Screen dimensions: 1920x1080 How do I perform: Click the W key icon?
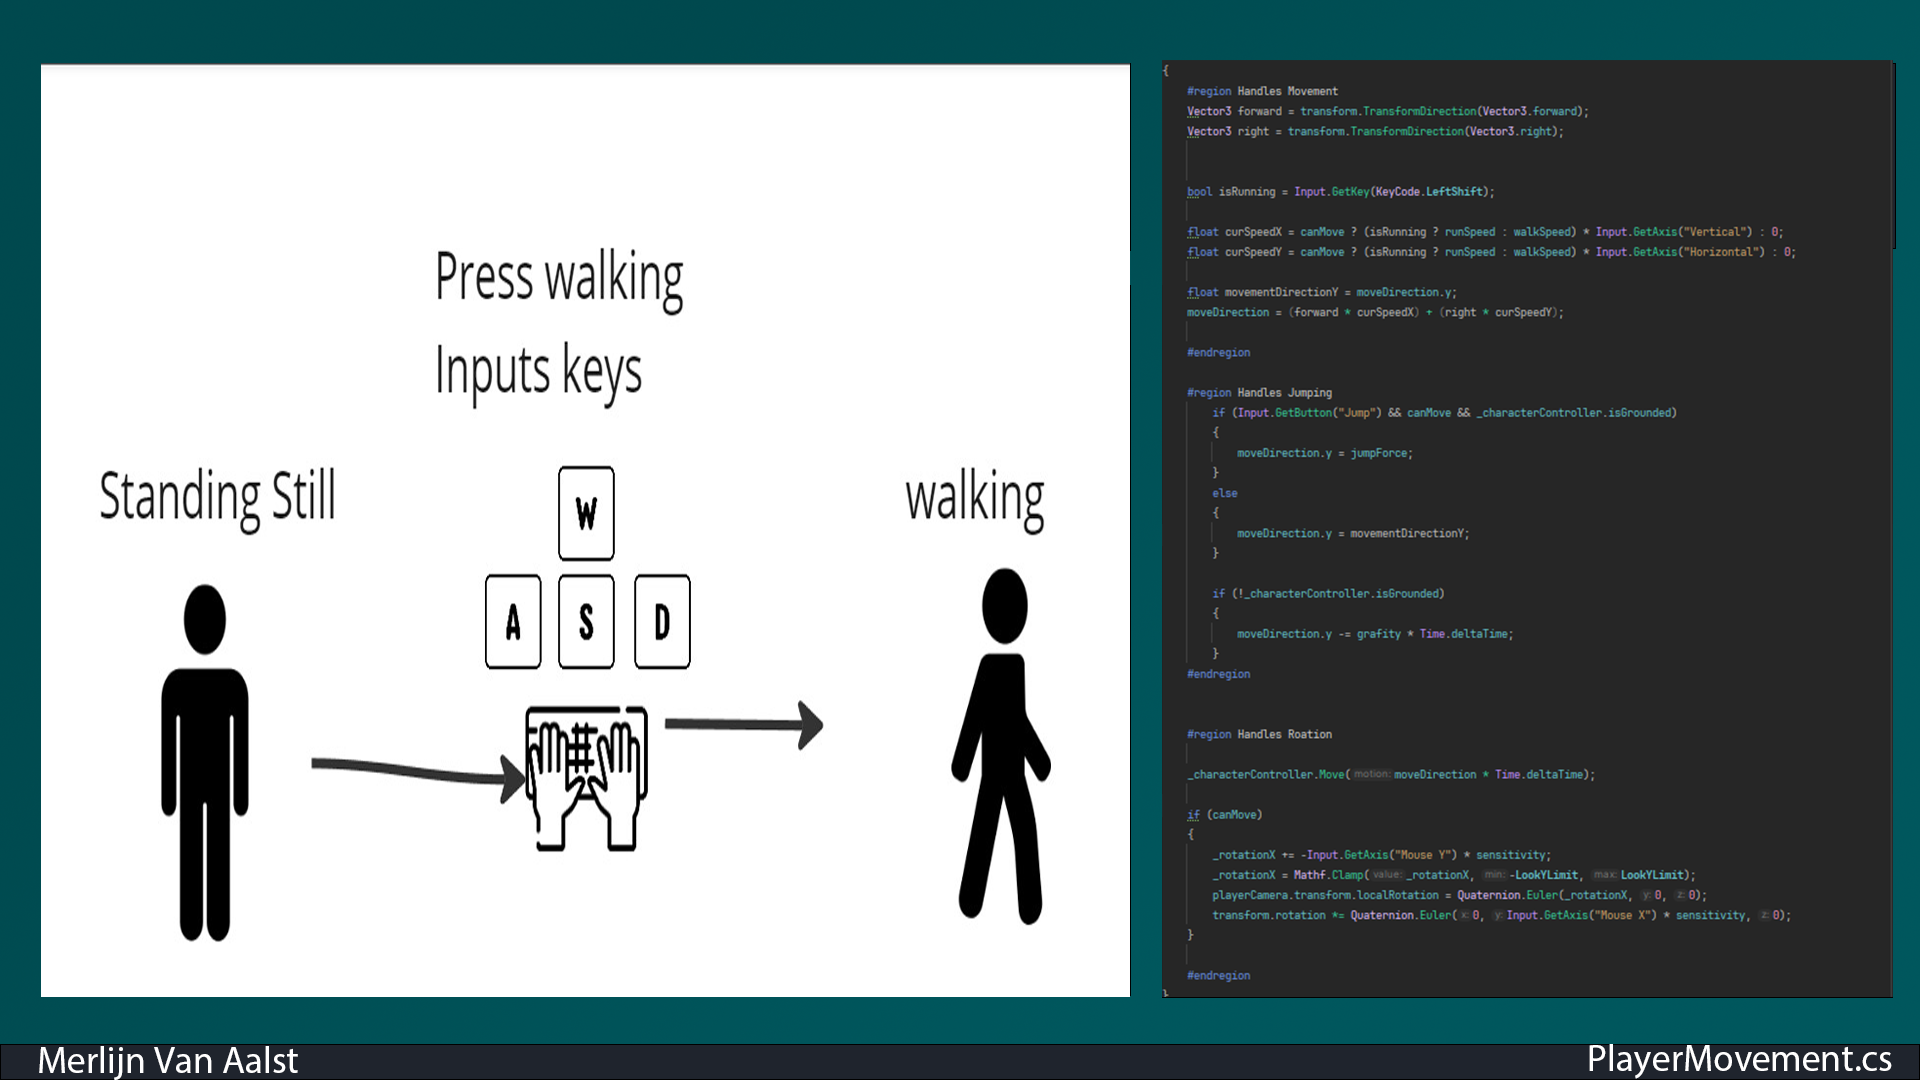(x=586, y=513)
